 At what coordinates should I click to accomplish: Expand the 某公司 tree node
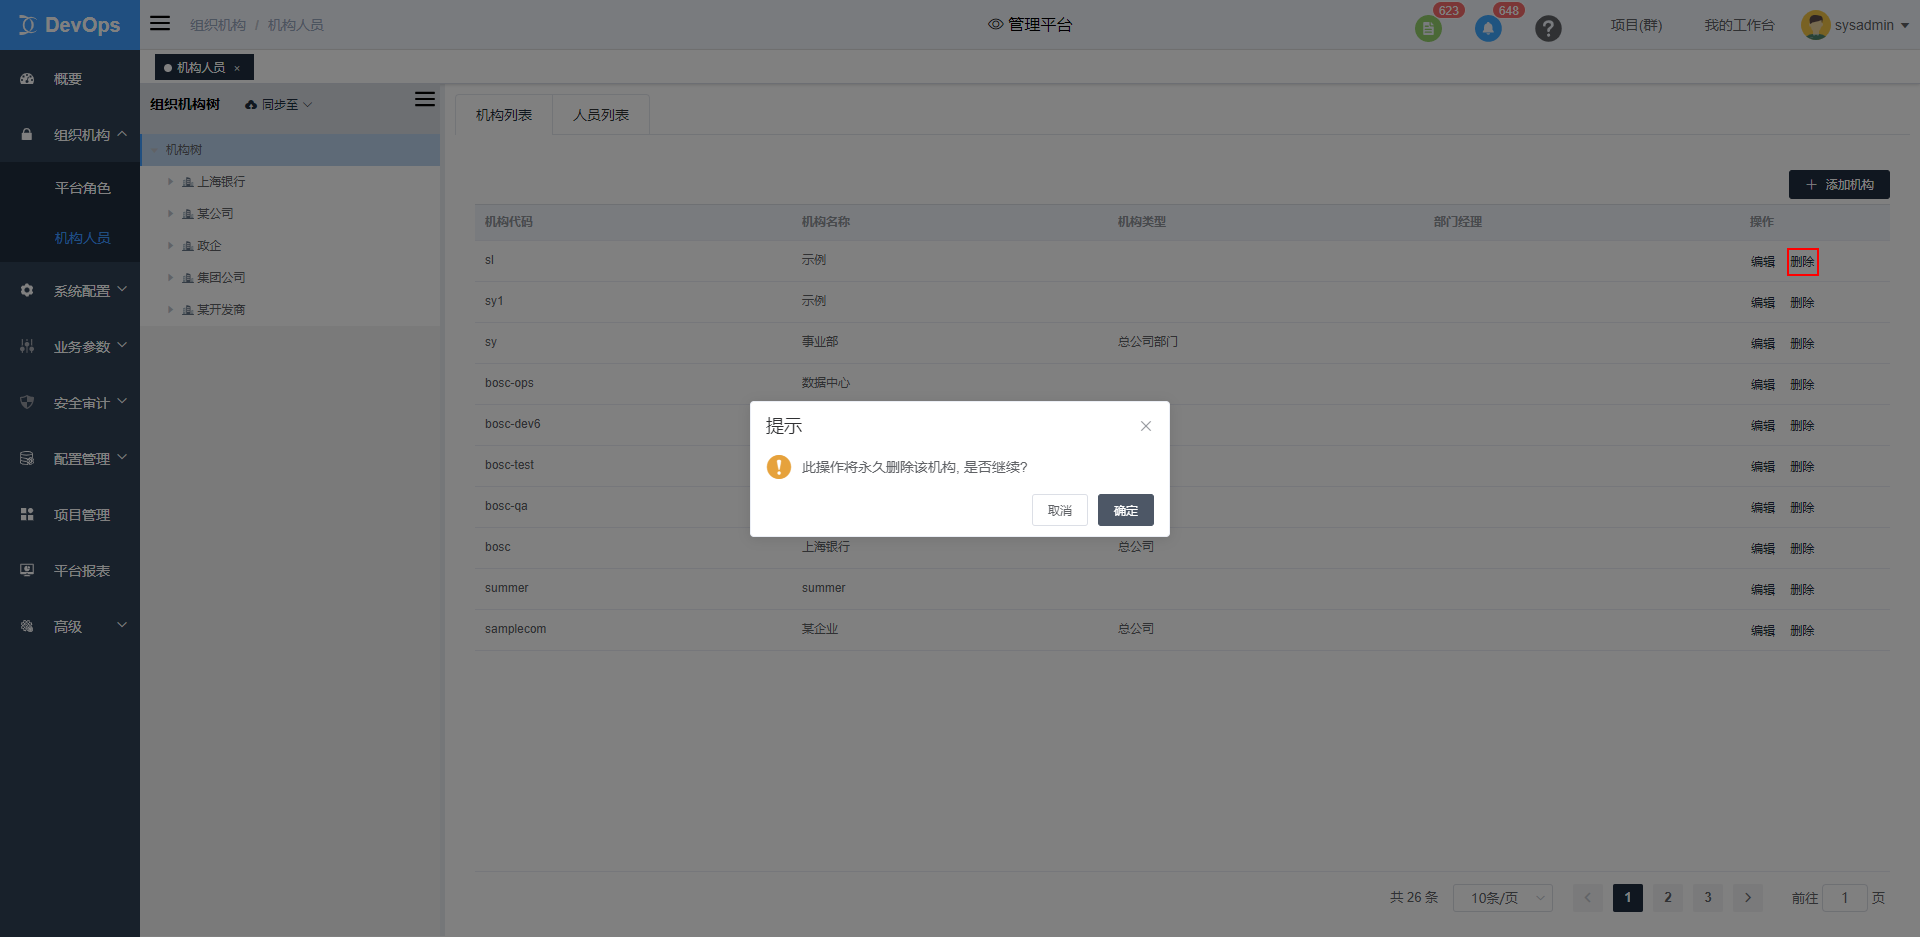point(170,214)
